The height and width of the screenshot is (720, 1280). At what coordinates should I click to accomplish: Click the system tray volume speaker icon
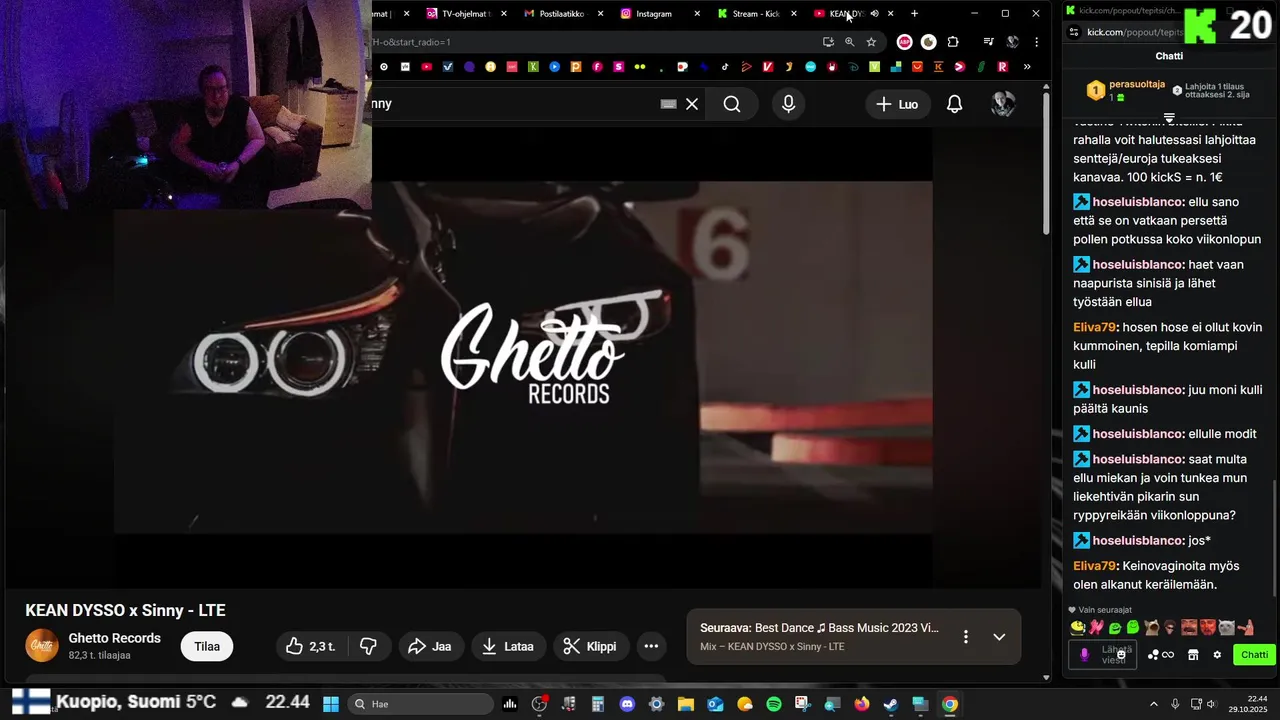(x=1211, y=704)
